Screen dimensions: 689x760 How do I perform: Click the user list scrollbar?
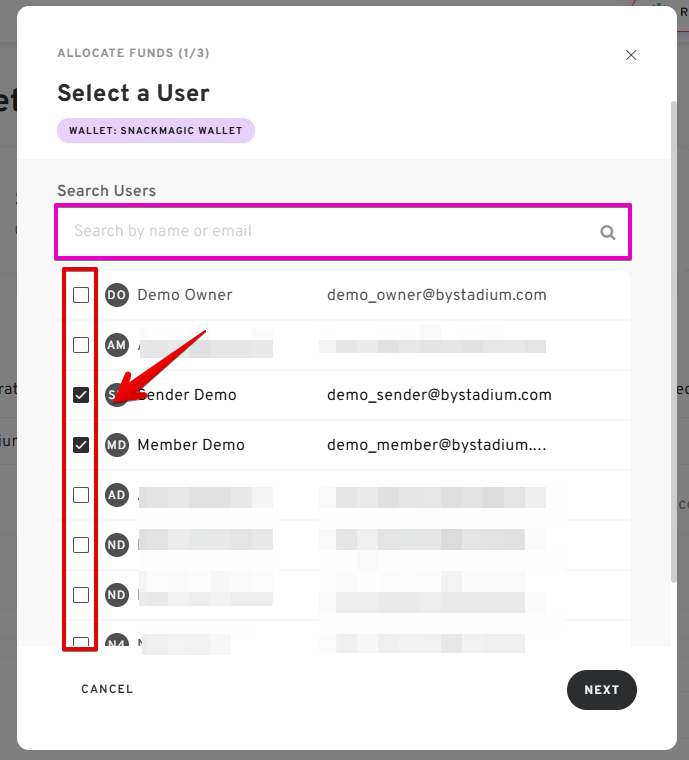pos(672,340)
